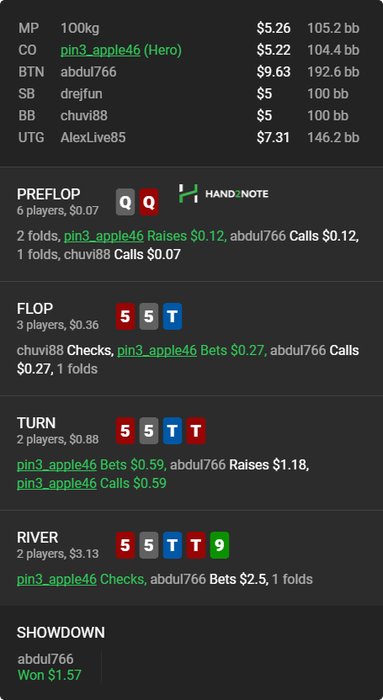Open pin3_apple46 (Hero) player link
383x700 pixels.
click(121, 50)
